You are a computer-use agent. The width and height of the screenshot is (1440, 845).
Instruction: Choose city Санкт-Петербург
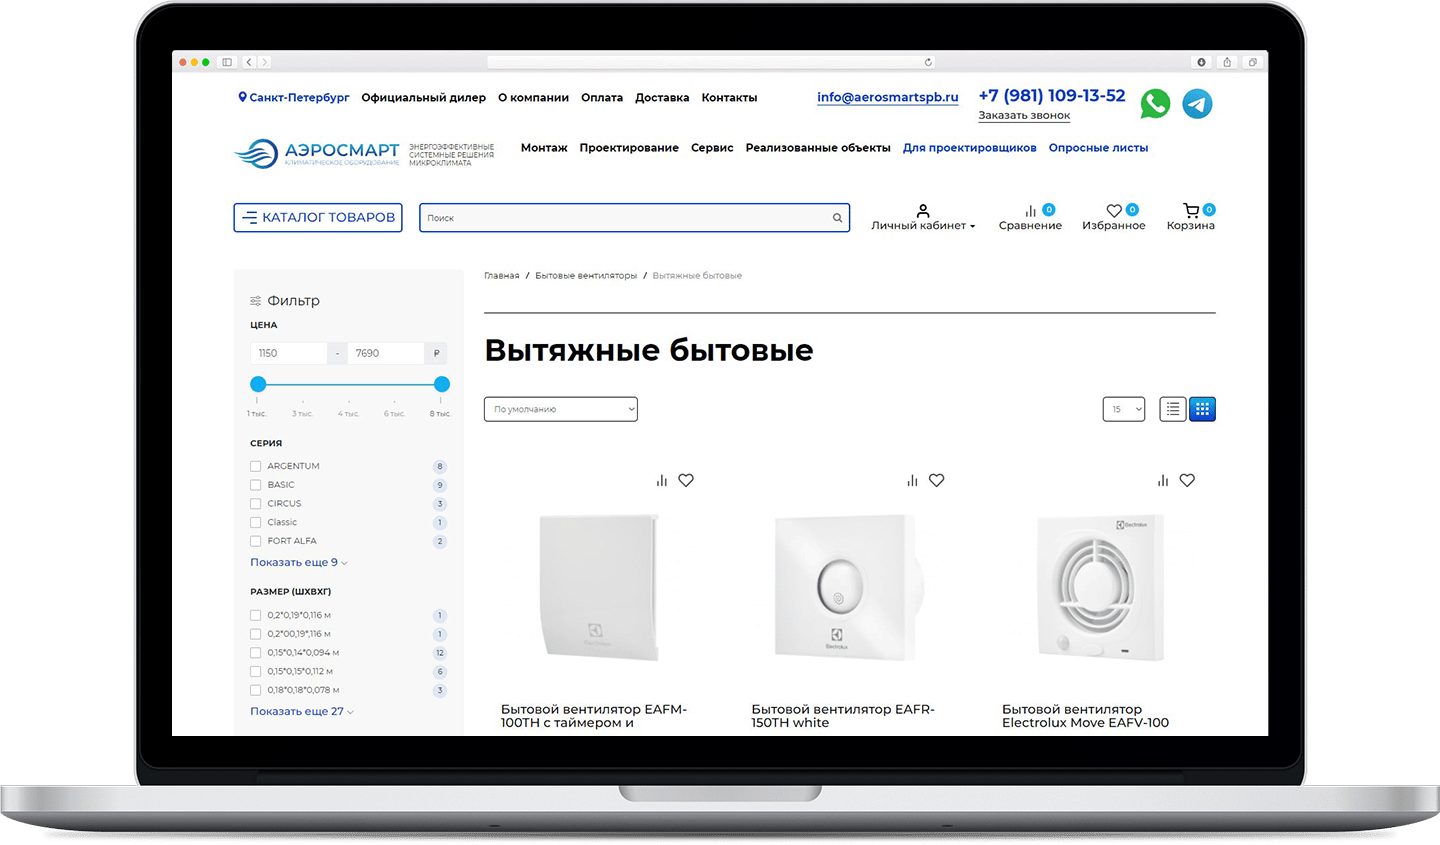pyautogui.click(x=294, y=98)
